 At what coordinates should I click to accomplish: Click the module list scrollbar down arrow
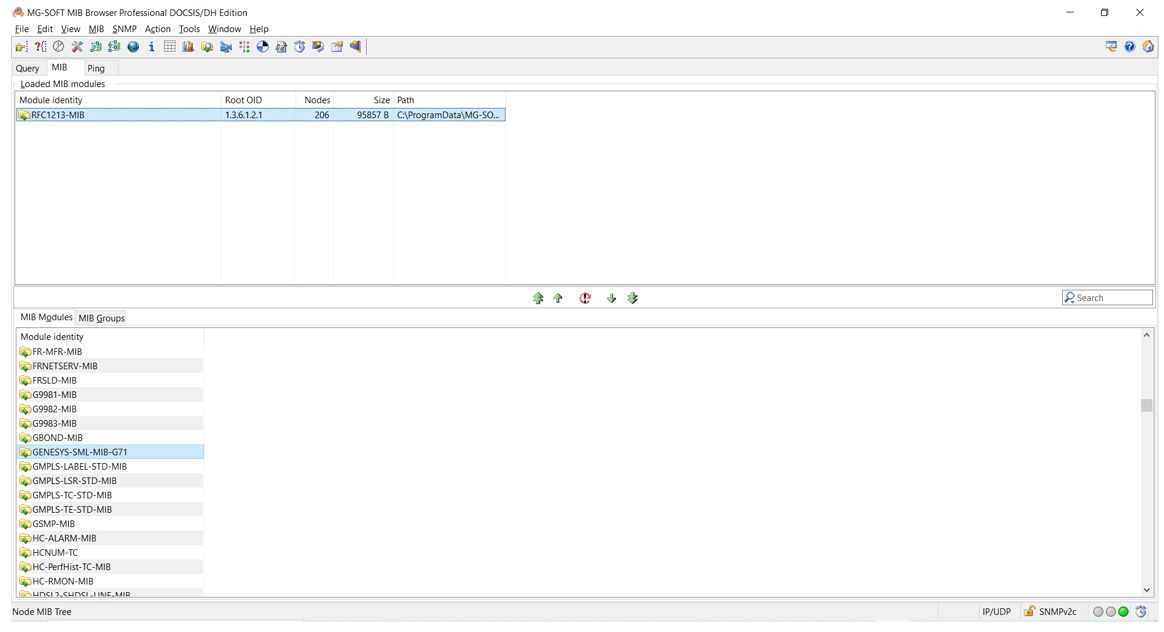pos(1146,590)
